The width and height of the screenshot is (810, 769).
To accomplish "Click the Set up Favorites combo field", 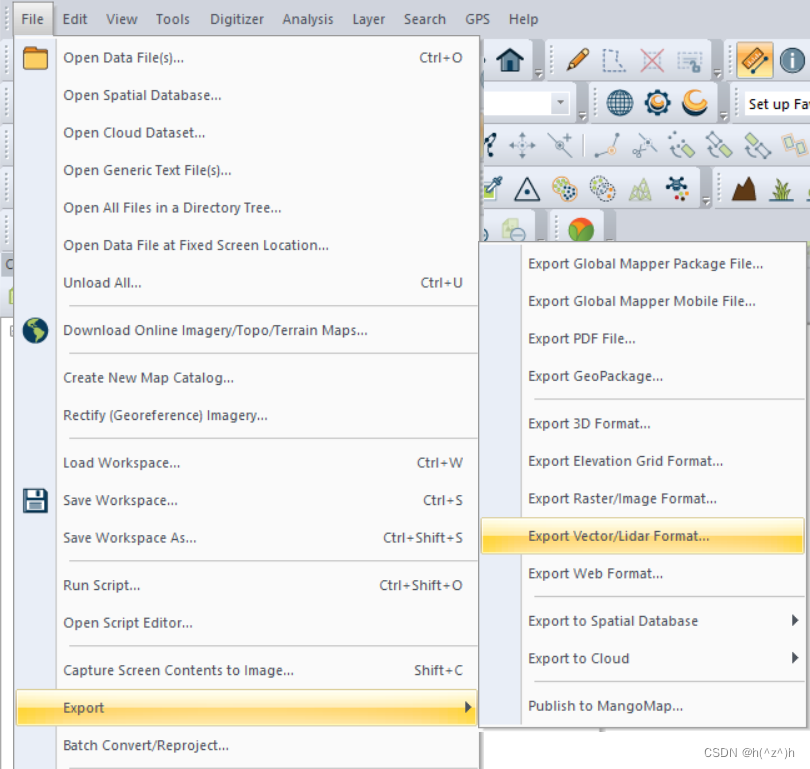I will coord(777,104).
